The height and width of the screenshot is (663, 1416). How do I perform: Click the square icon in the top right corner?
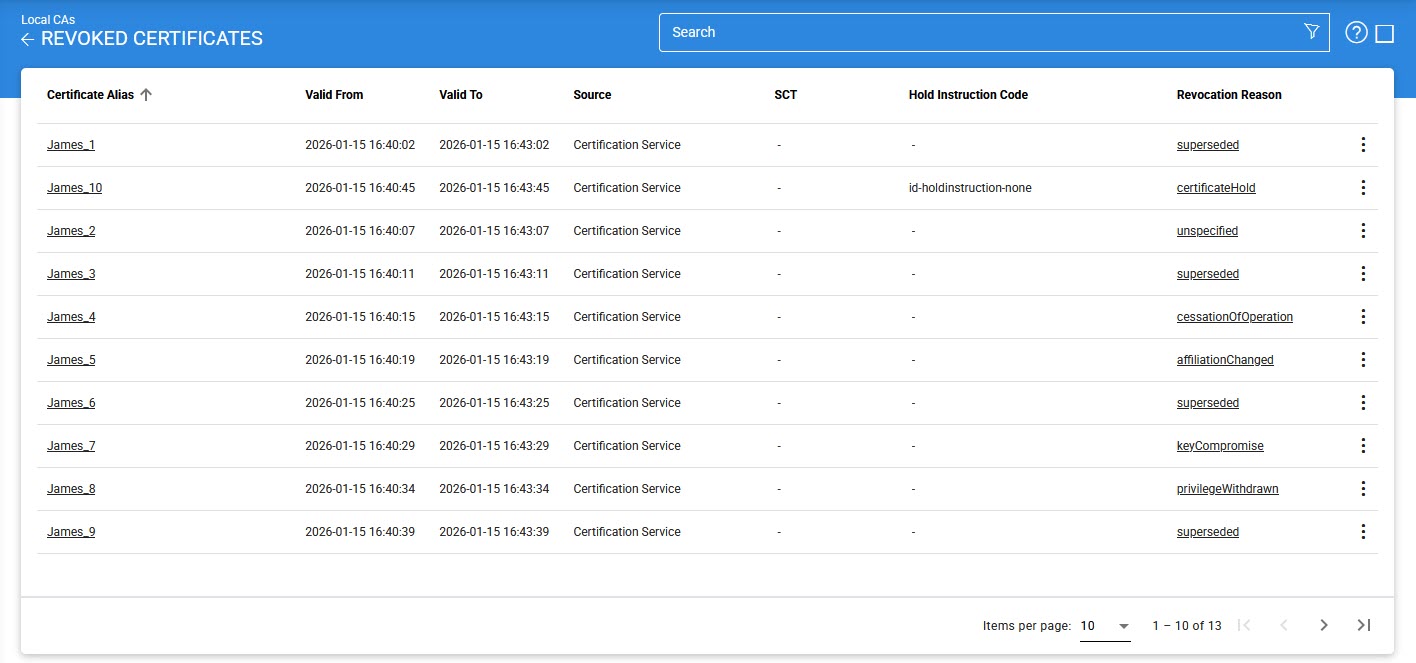tap(1385, 34)
